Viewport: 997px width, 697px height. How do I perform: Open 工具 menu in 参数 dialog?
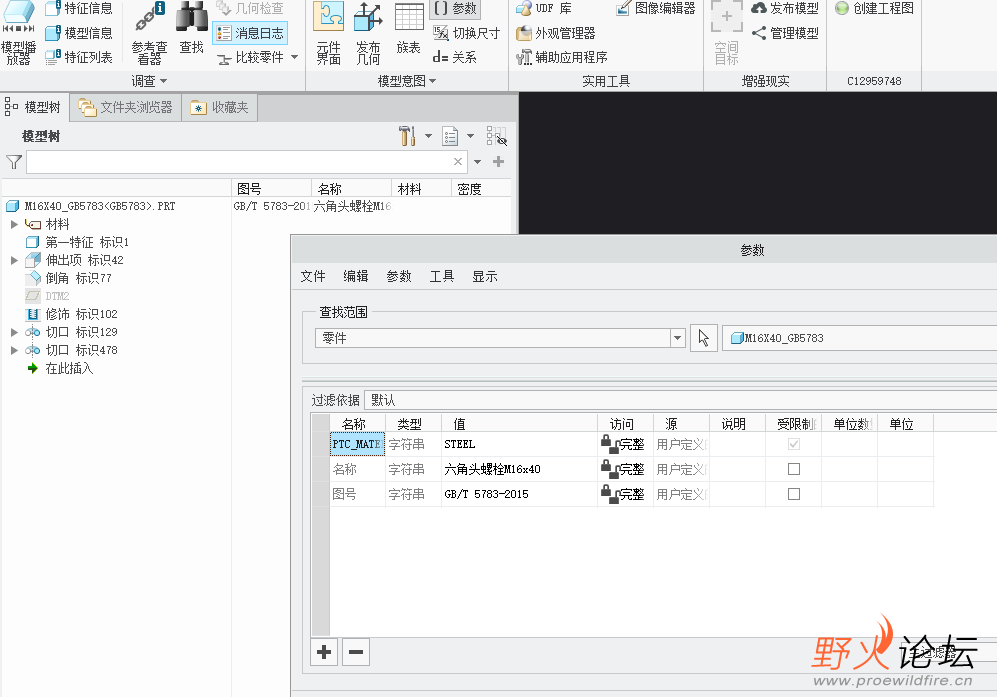(442, 276)
